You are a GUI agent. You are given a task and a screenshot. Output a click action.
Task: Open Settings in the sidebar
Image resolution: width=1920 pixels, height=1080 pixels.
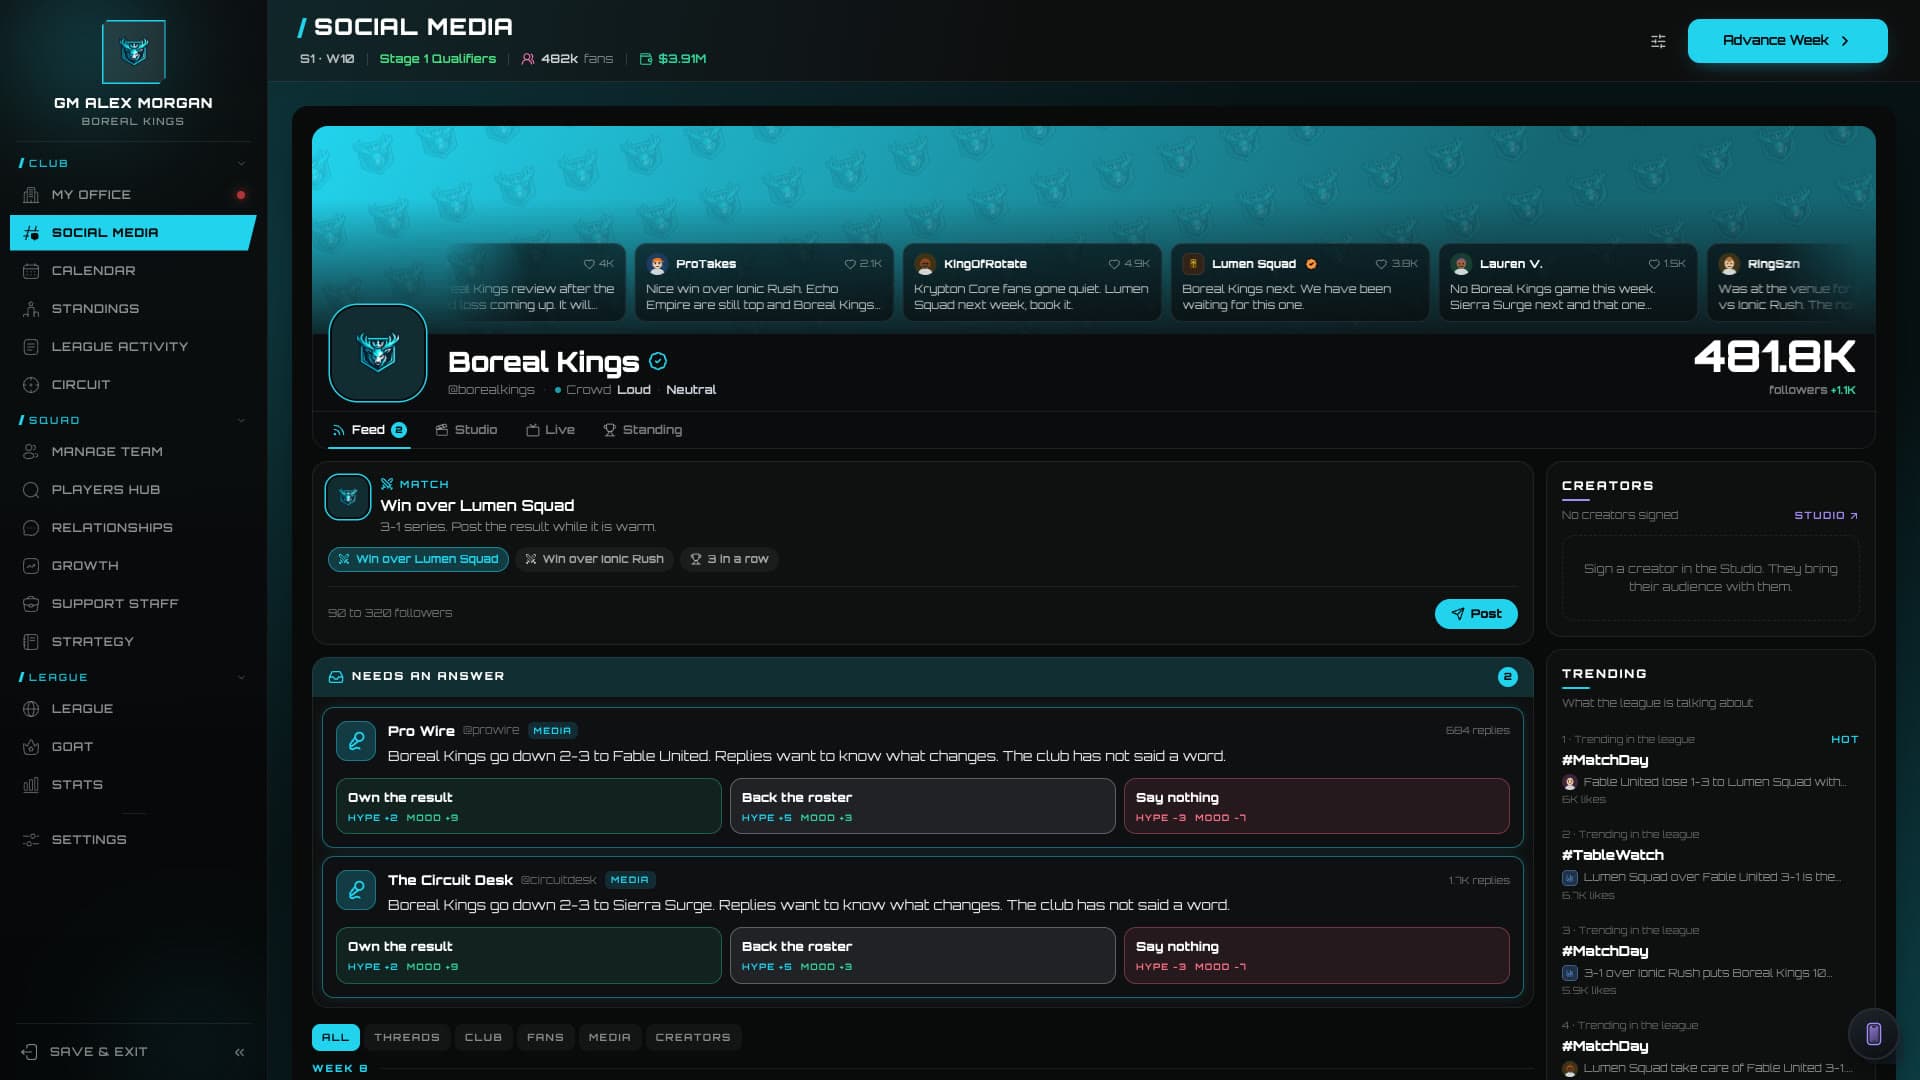click(x=133, y=840)
